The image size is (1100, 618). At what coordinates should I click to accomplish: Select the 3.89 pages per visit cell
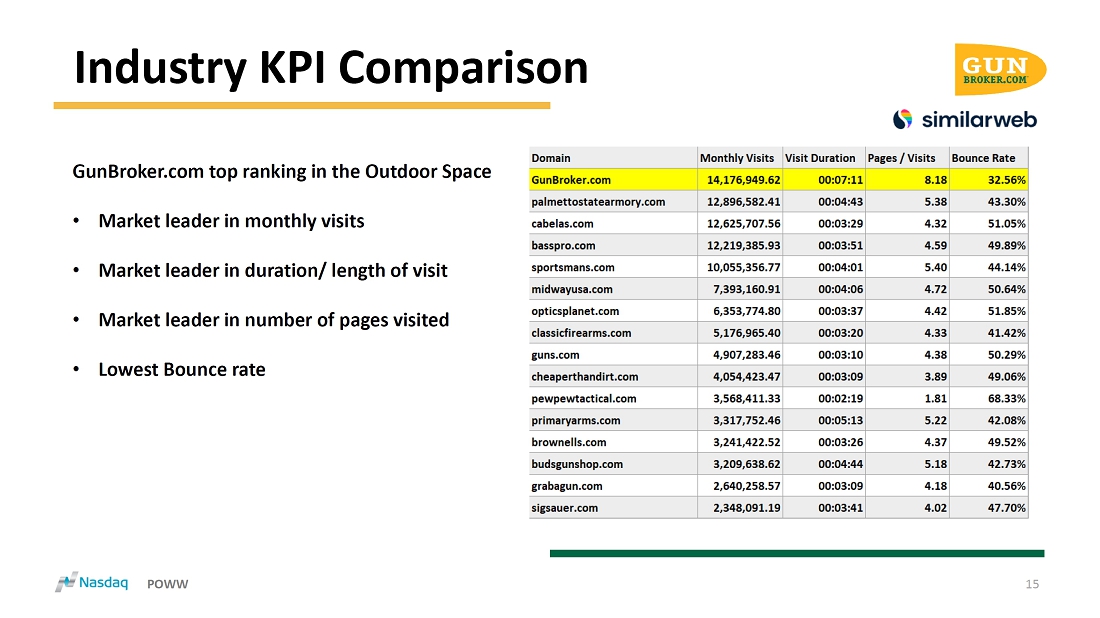click(x=907, y=376)
